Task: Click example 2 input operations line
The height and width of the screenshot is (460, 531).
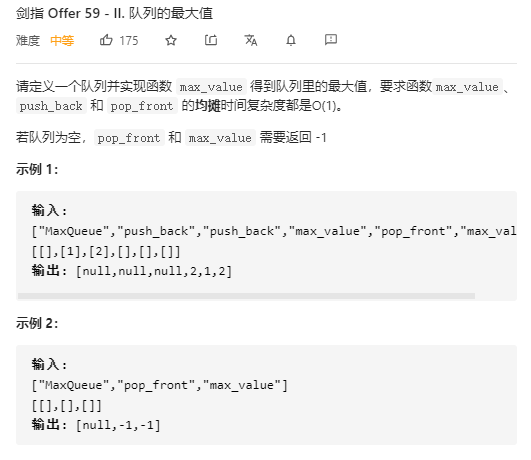Action: point(160,385)
